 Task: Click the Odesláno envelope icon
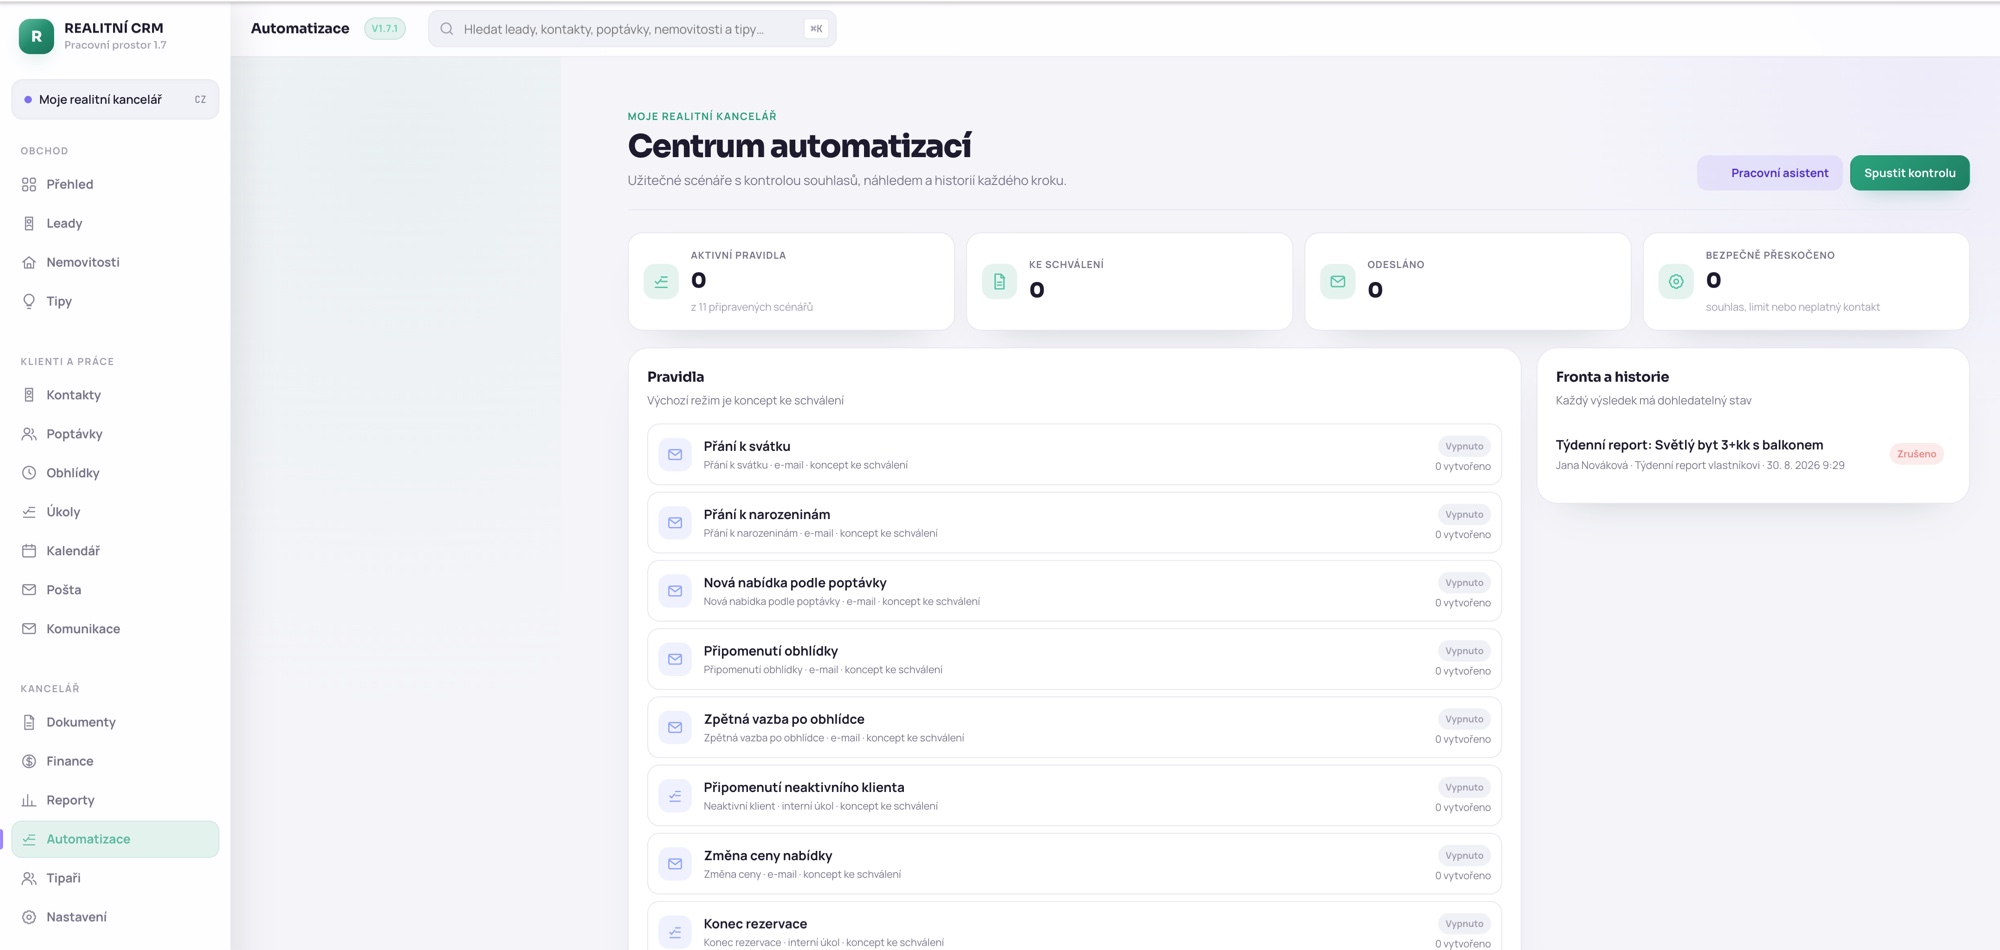coord(1337,282)
